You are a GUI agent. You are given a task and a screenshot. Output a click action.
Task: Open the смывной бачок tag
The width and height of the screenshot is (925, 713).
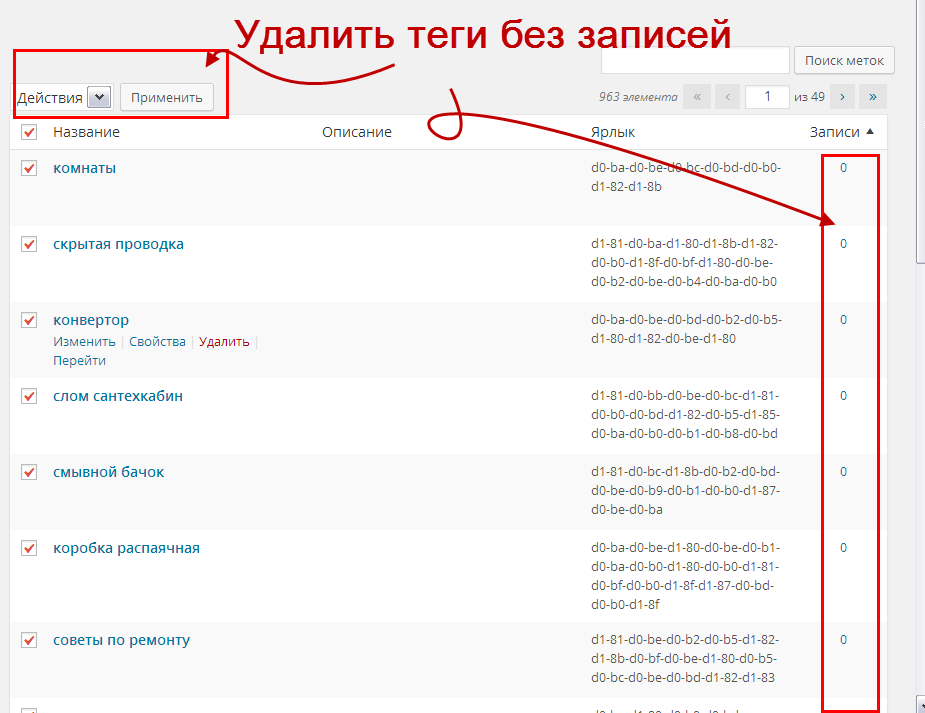pos(109,472)
